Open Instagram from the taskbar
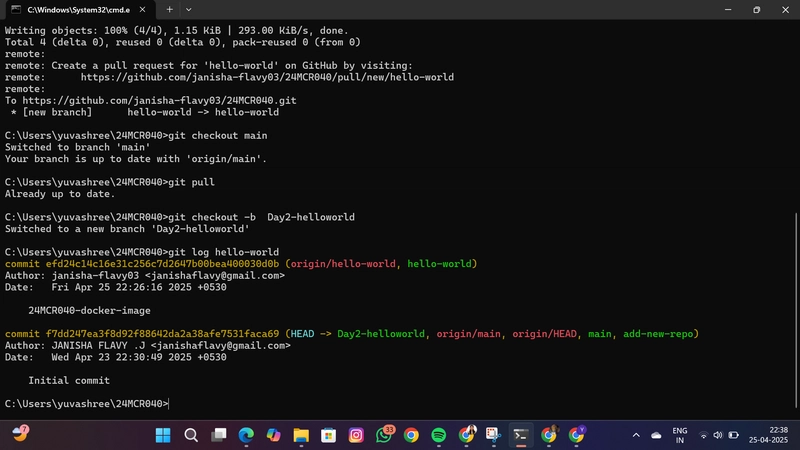The image size is (800, 450). coord(356,435)
